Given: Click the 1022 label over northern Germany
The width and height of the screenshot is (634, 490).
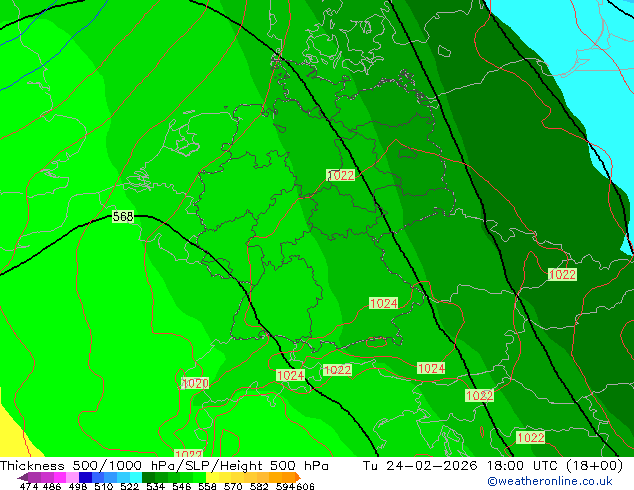Looking at the screenshot, I should pos(341,175).
